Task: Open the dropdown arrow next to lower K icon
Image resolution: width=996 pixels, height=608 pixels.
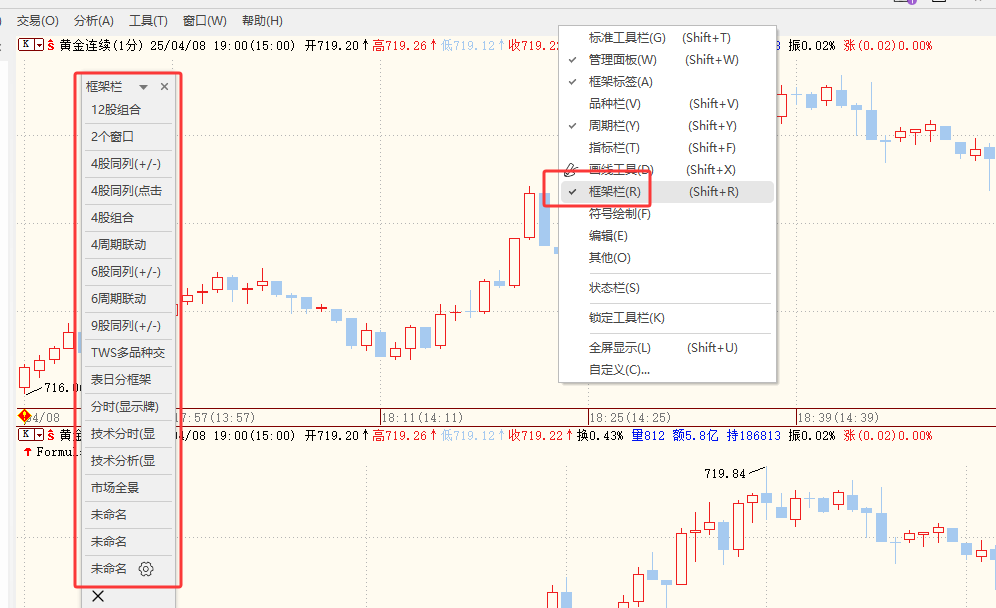Action: coord(39,435)
